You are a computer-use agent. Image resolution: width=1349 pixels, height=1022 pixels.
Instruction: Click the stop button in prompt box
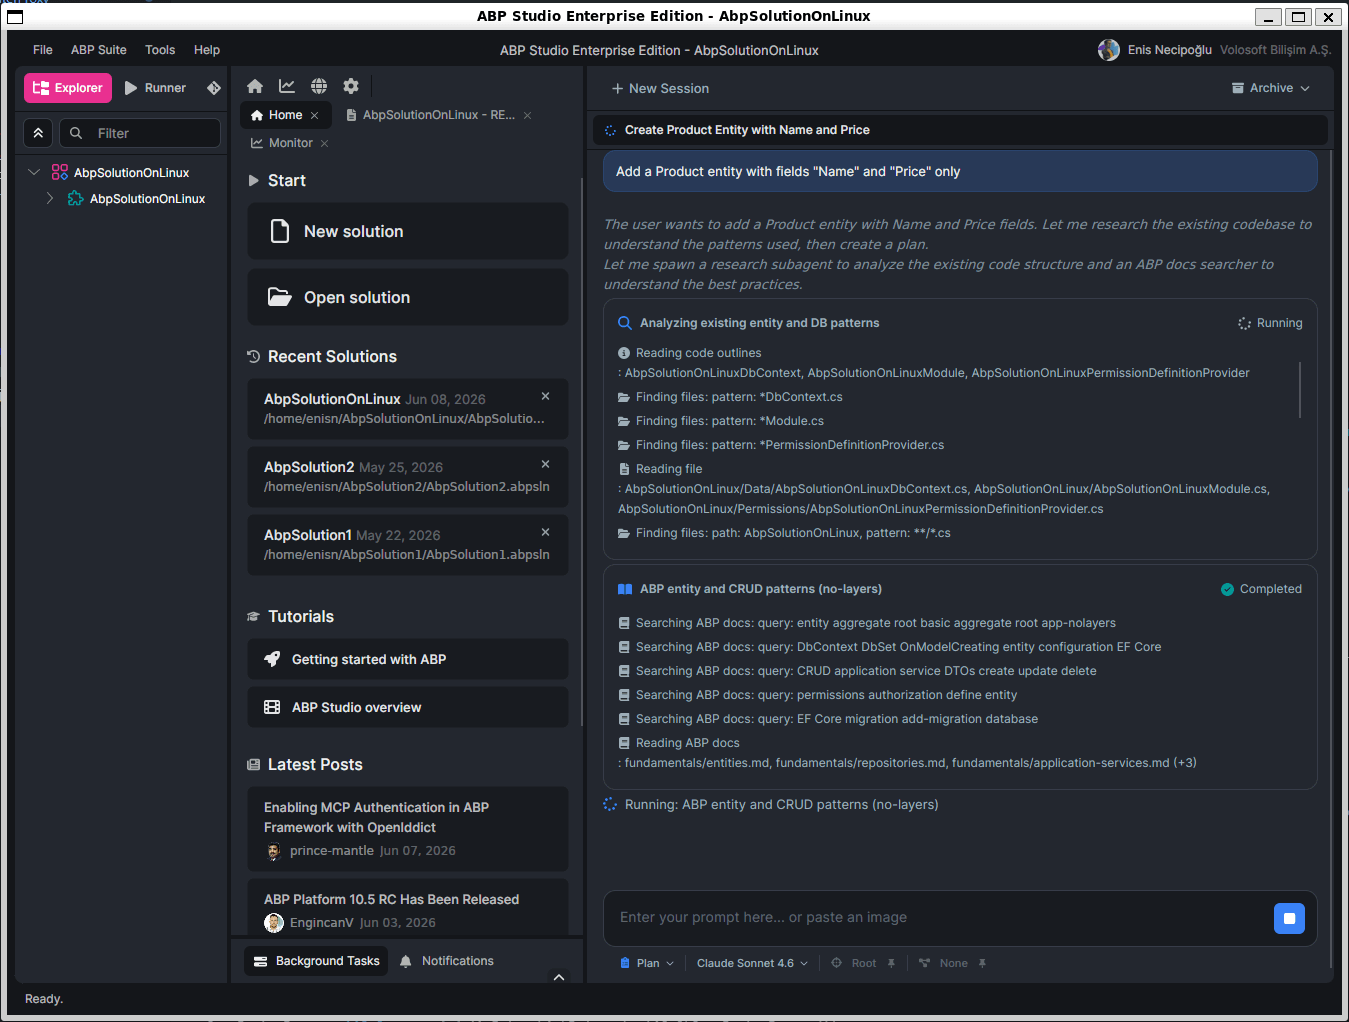coord(1289,918)
